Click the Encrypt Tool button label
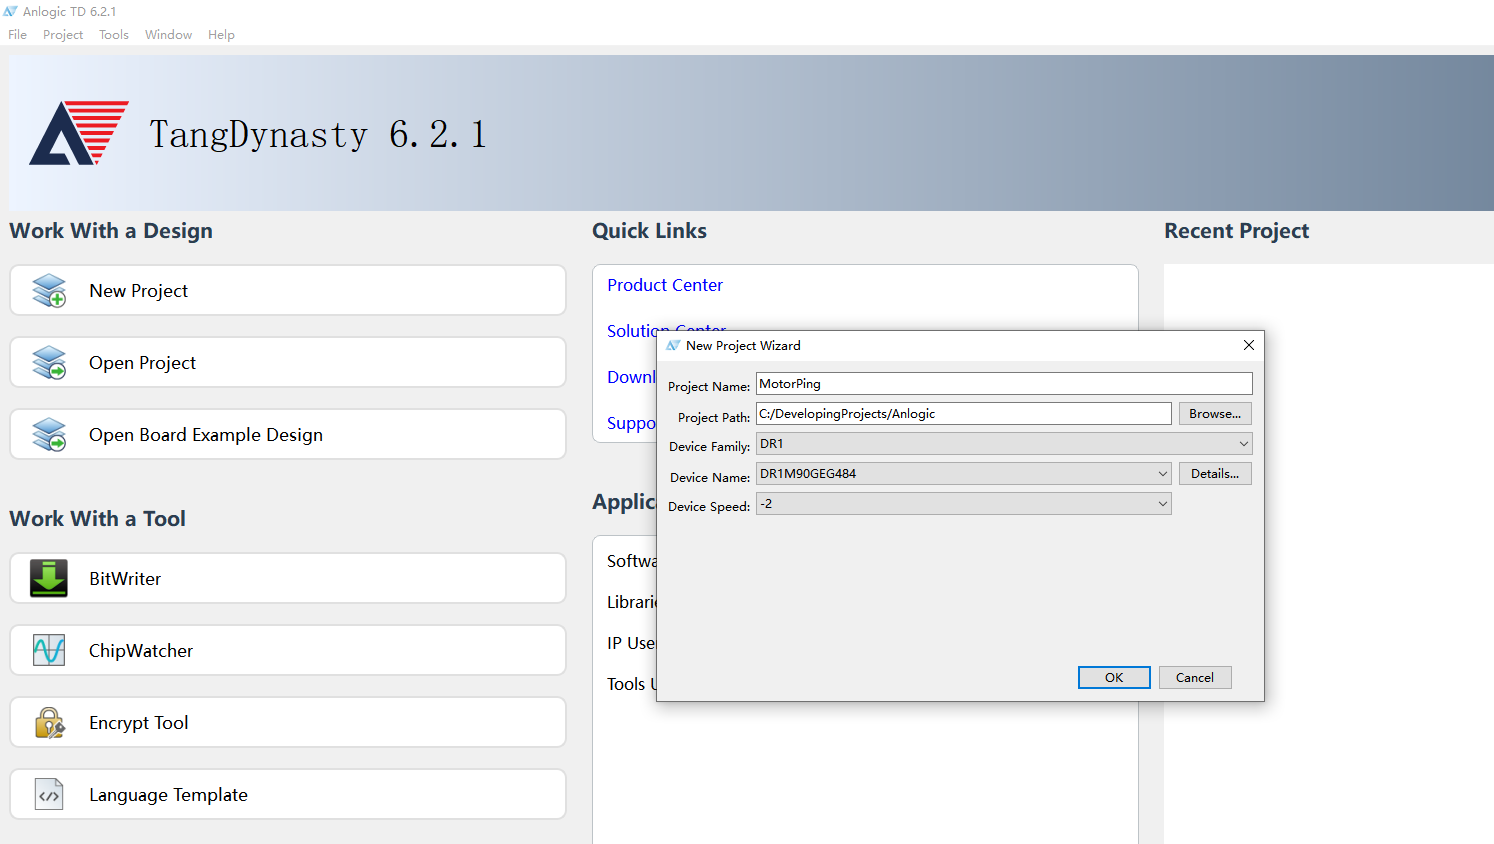 coord(139,723)
